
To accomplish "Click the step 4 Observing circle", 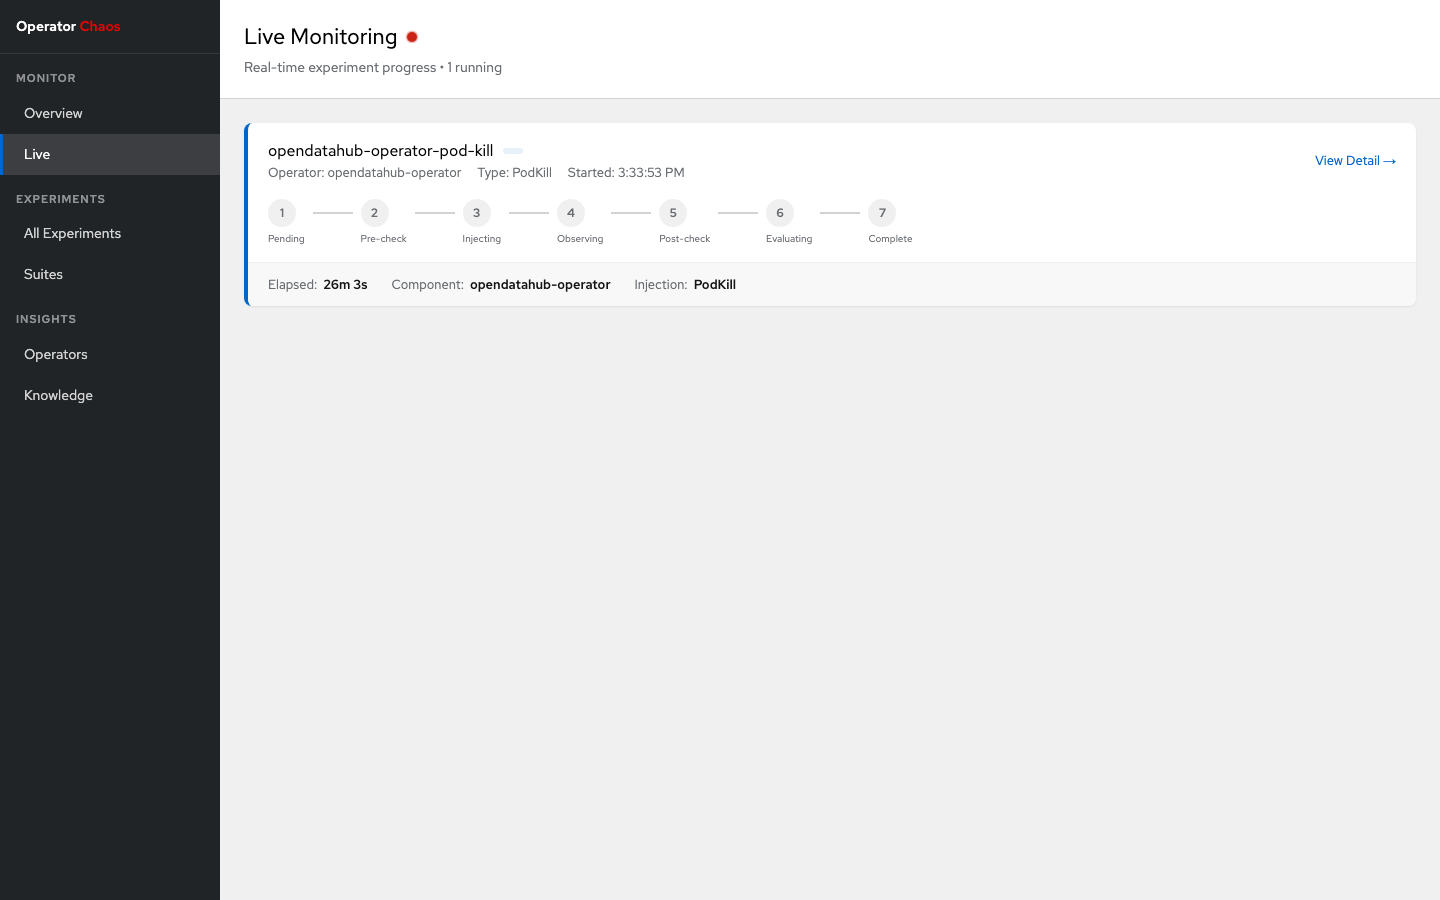I will click(571, 213).
